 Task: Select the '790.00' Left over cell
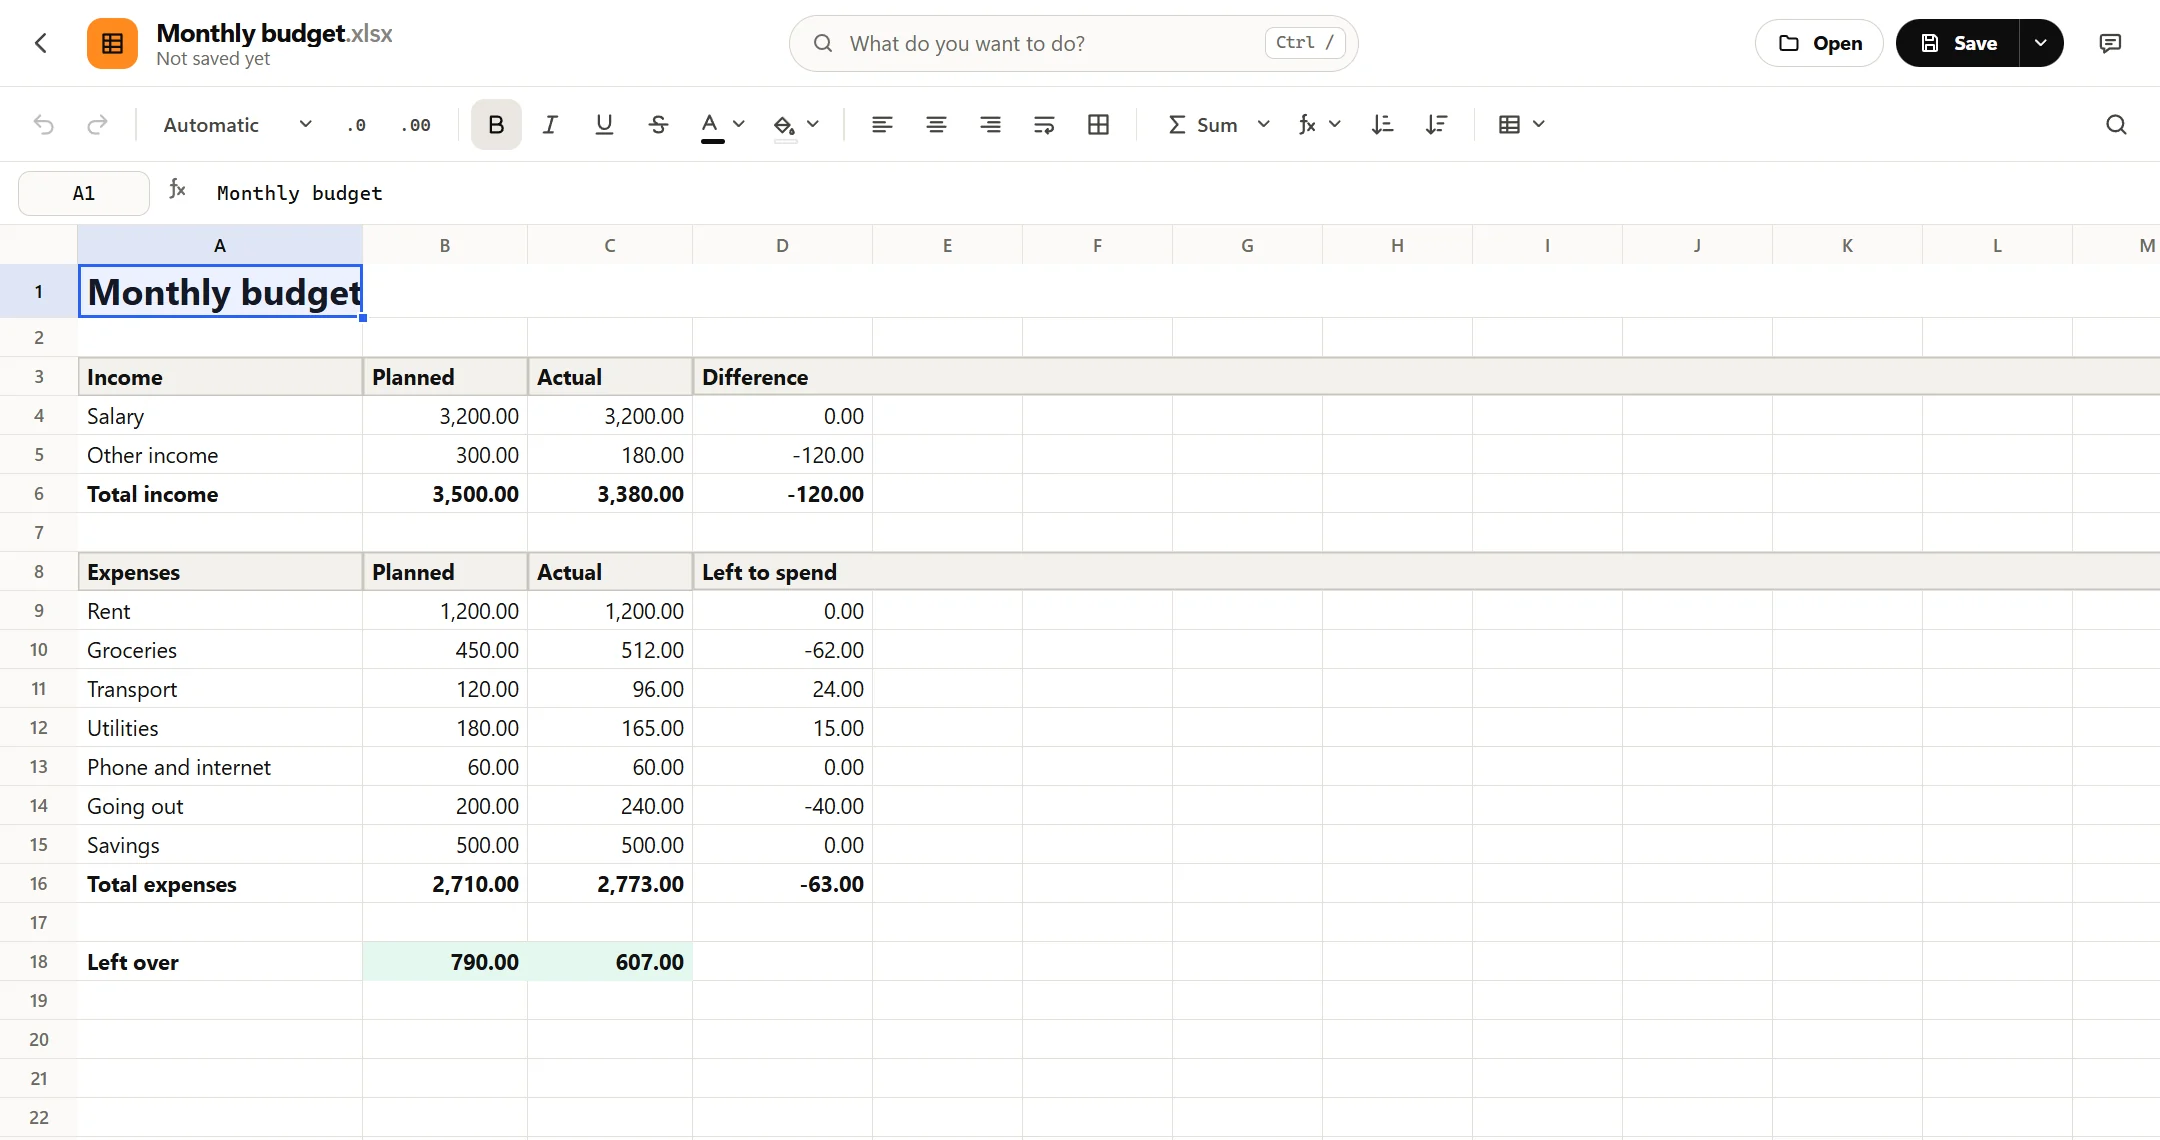pos(445,962)
